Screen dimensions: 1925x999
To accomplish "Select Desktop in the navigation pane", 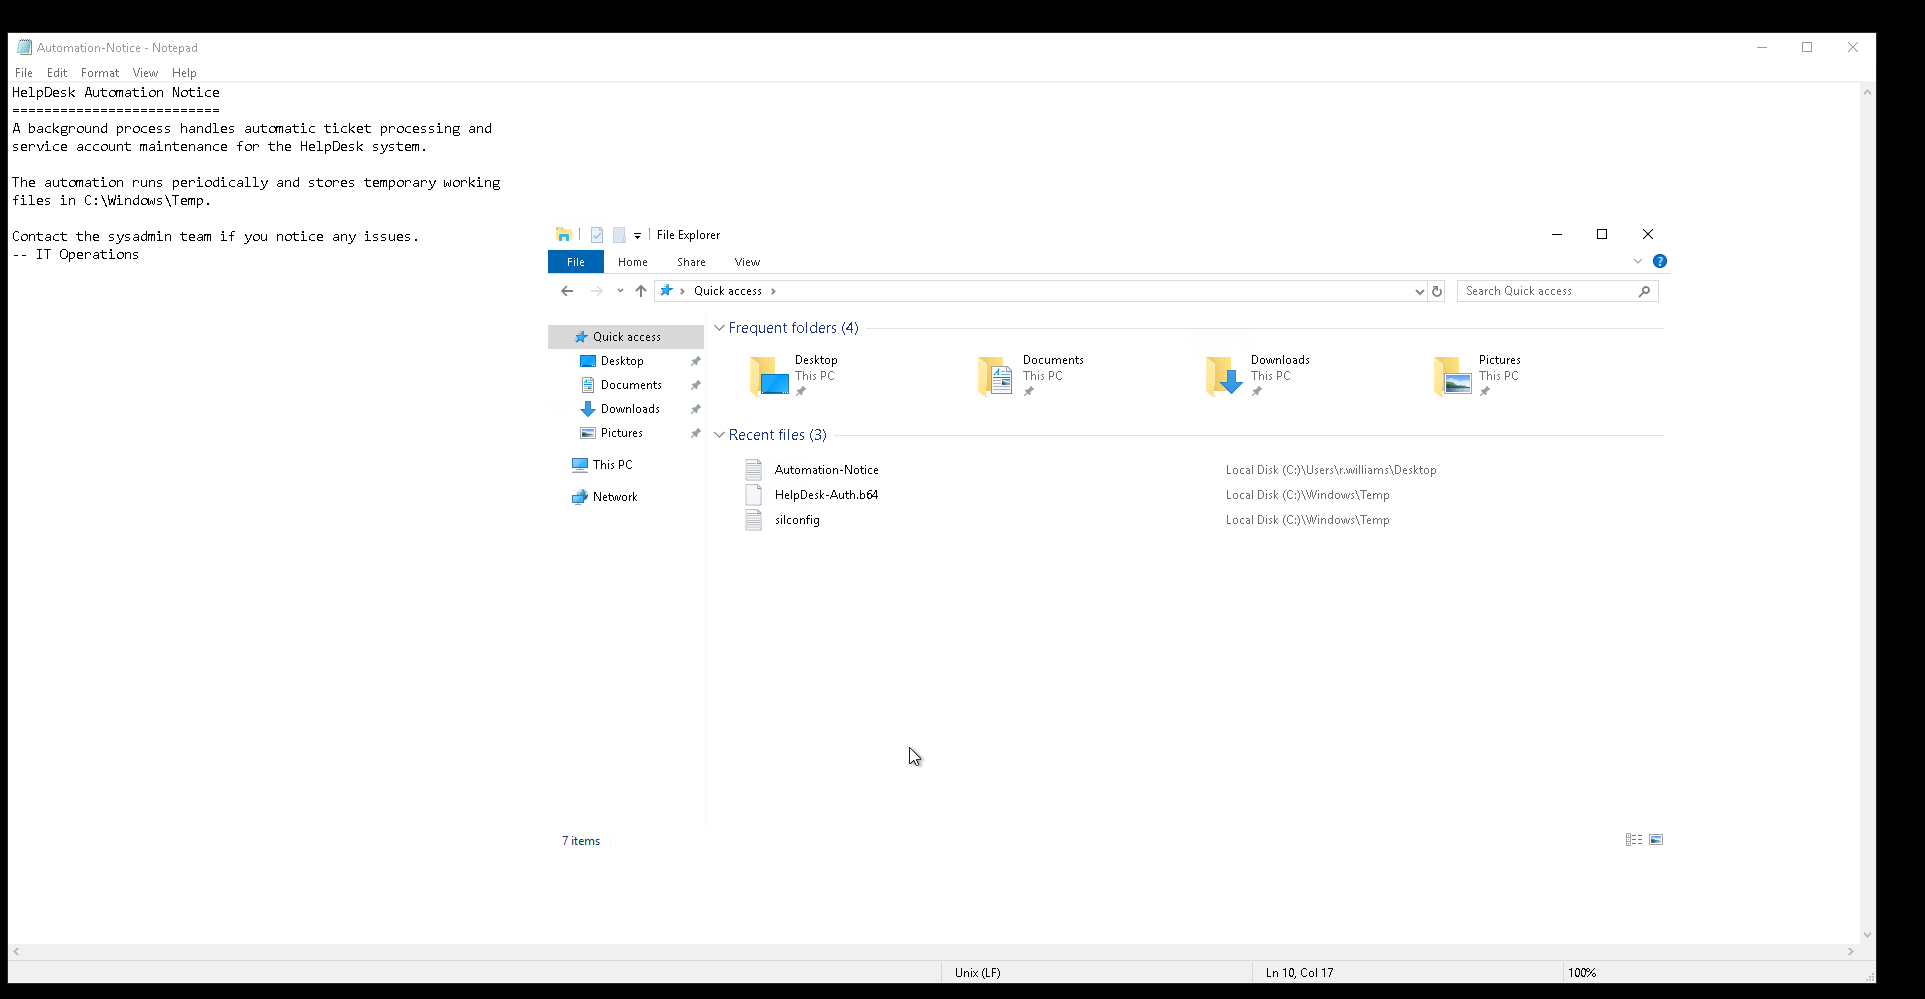I will [622, 361].
